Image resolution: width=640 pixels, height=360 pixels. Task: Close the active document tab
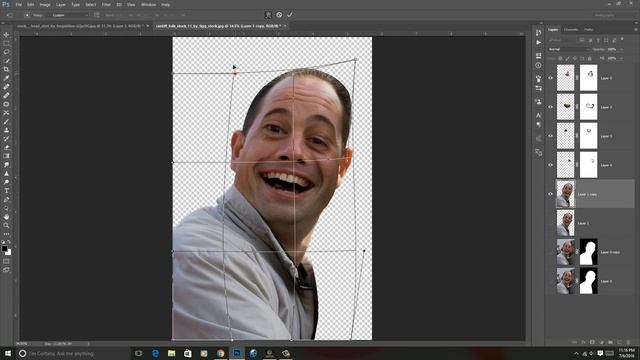pyautogui.click(x=285, y=26)
